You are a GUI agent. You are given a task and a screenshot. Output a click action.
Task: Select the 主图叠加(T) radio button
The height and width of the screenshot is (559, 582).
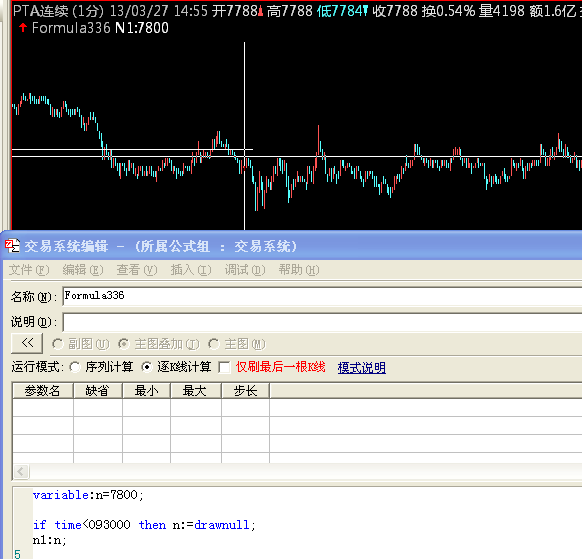[x=124, y=344]
